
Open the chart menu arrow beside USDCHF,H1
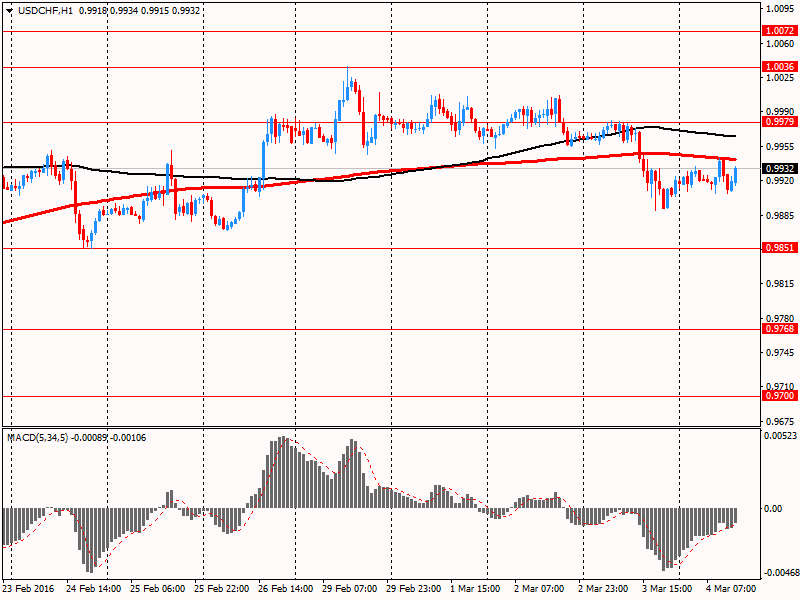9,11
